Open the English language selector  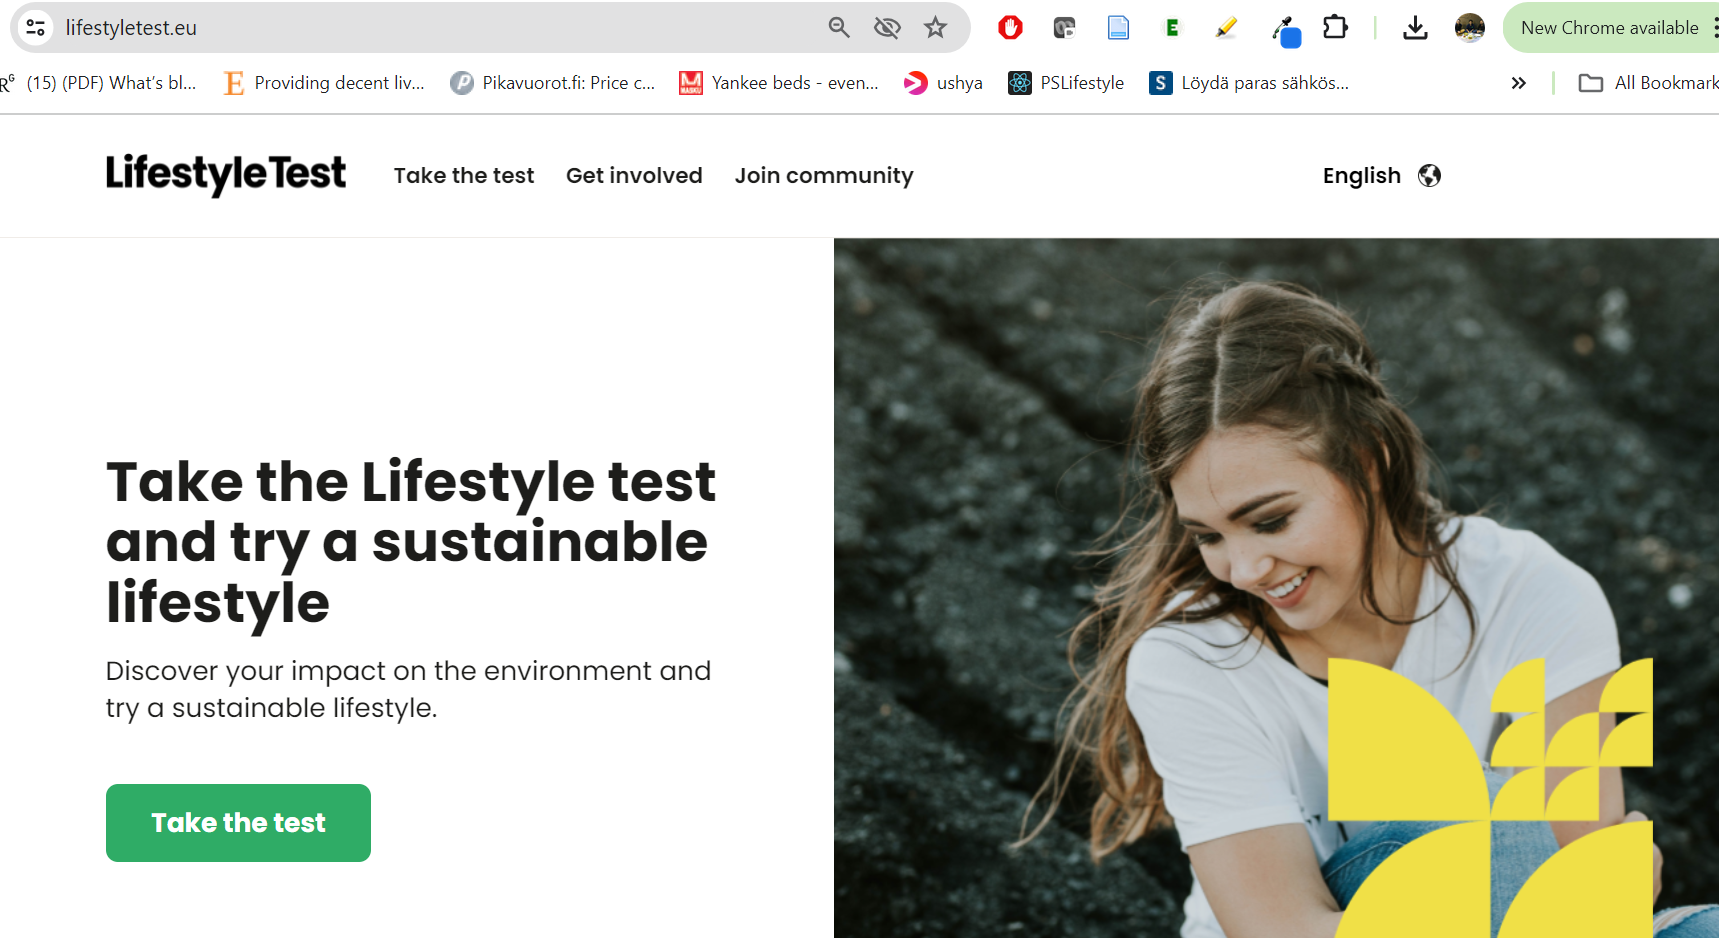coord(1381,176)
